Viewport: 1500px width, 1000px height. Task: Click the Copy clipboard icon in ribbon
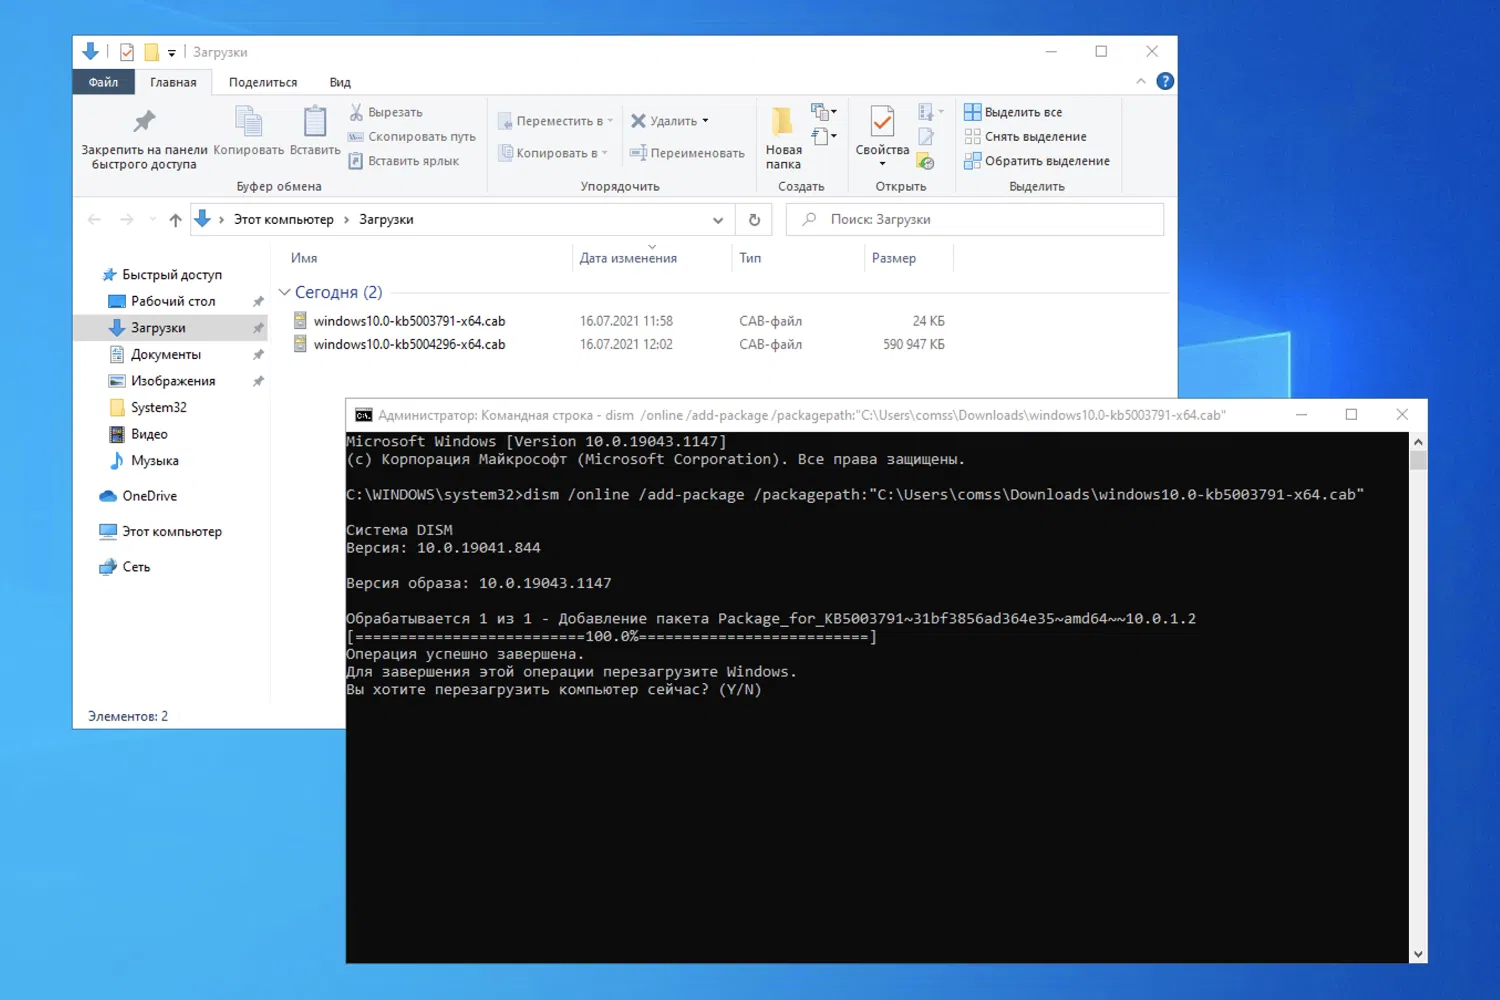[x=248, y=132]
